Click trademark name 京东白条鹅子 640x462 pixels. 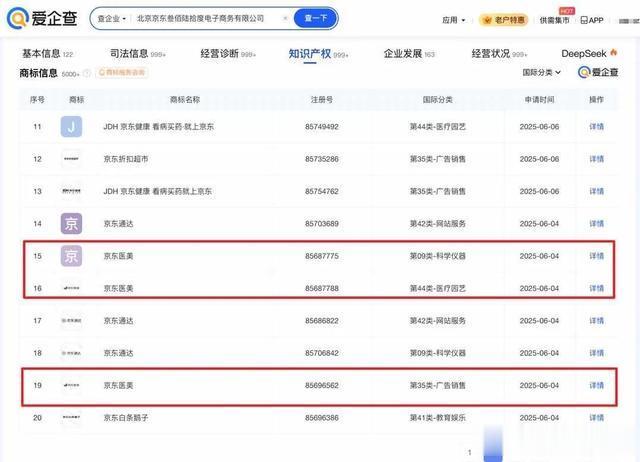click(x=126, y=418)
